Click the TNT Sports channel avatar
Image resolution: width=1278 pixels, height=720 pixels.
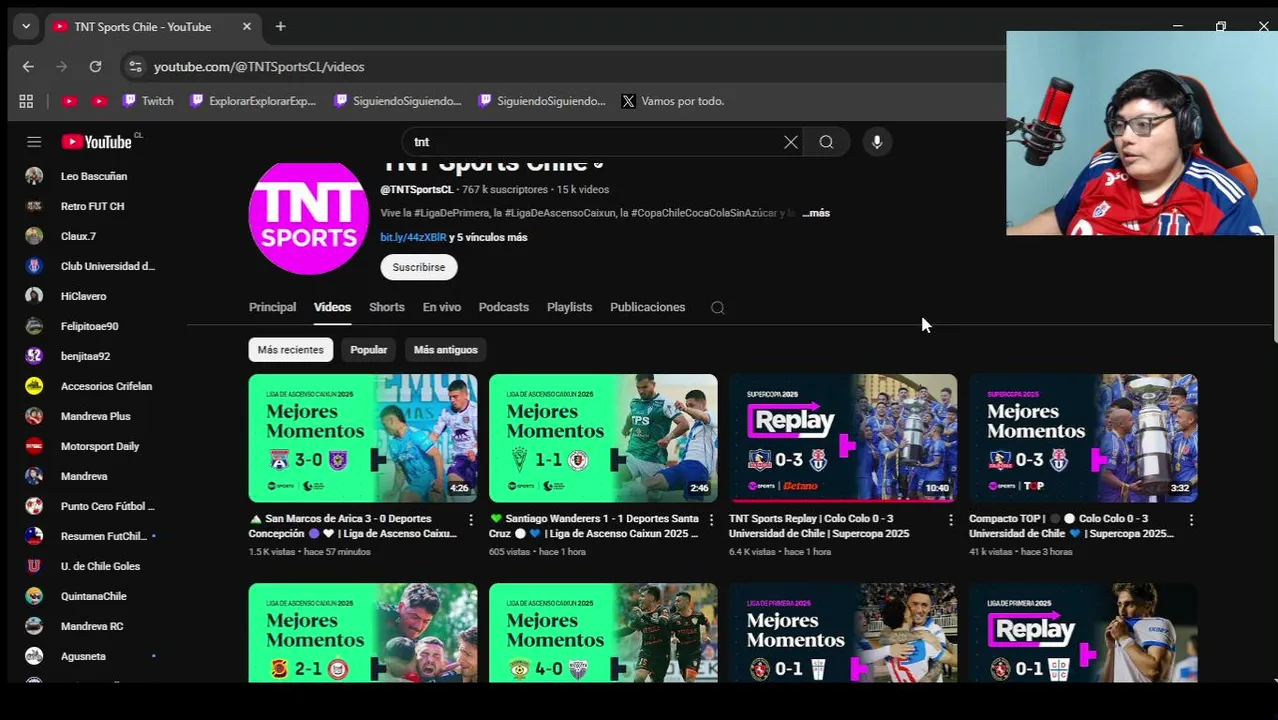[308, 217]
